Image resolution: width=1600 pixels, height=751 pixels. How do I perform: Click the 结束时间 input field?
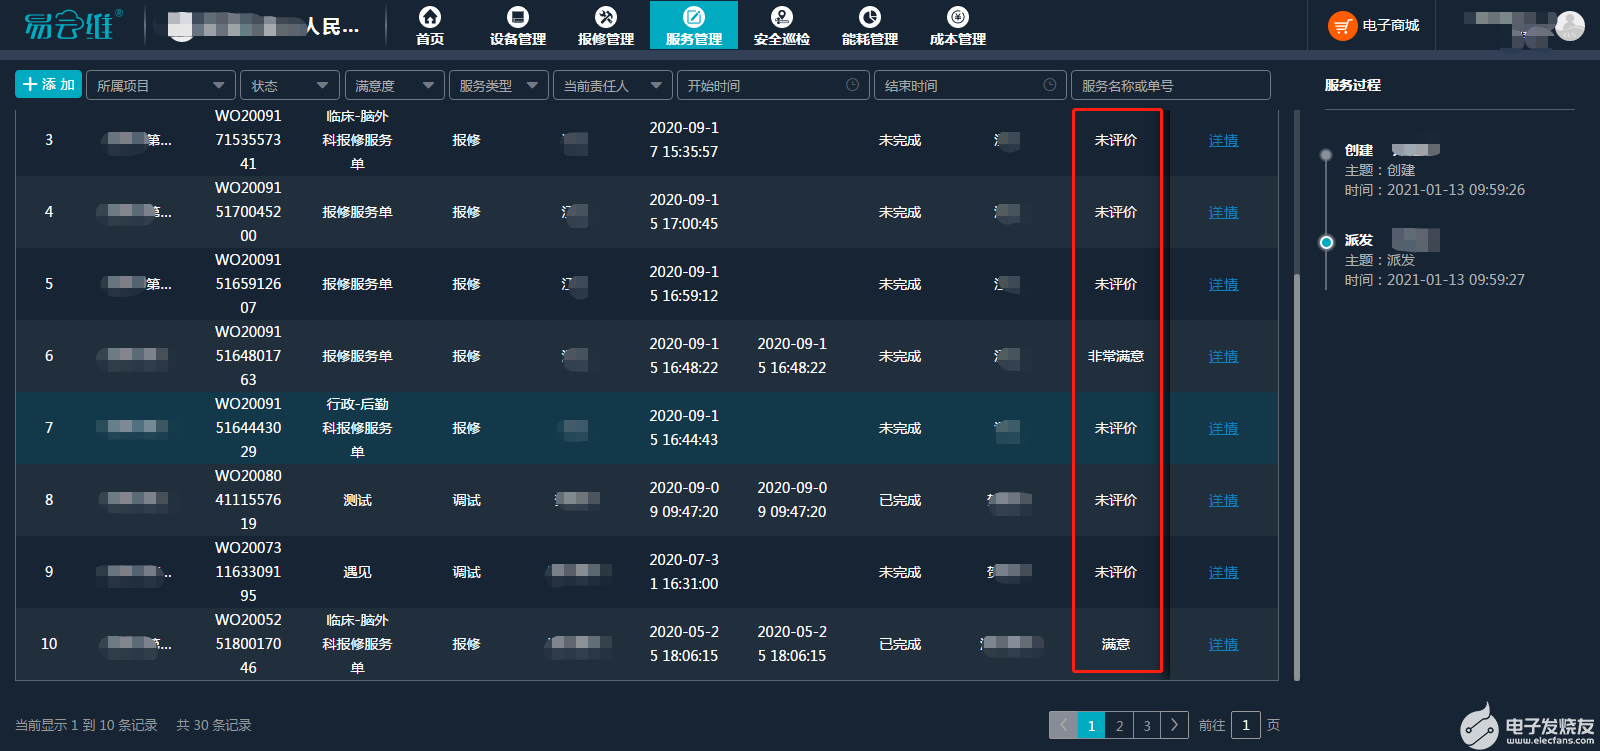coord(970,85)
